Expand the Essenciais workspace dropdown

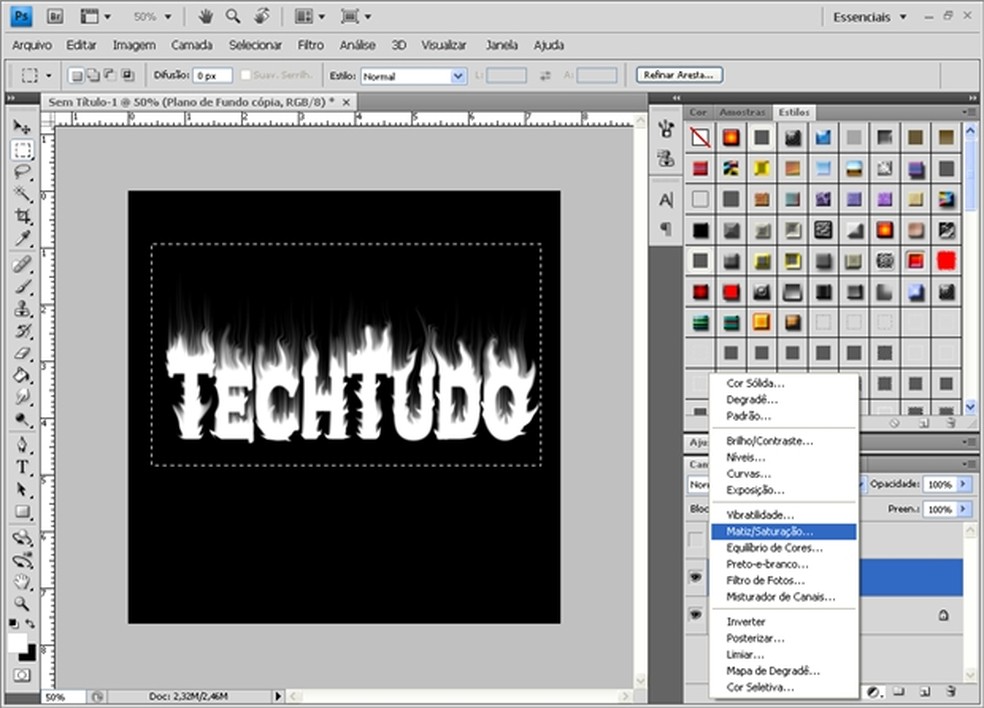tap(870, 17)
